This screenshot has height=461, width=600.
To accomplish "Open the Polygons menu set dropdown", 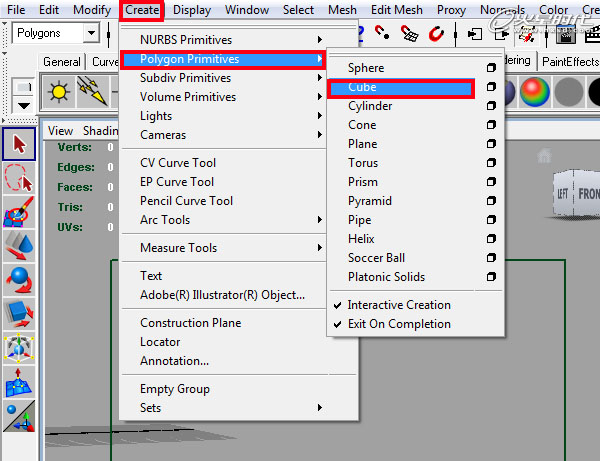I will pos(91,33).
